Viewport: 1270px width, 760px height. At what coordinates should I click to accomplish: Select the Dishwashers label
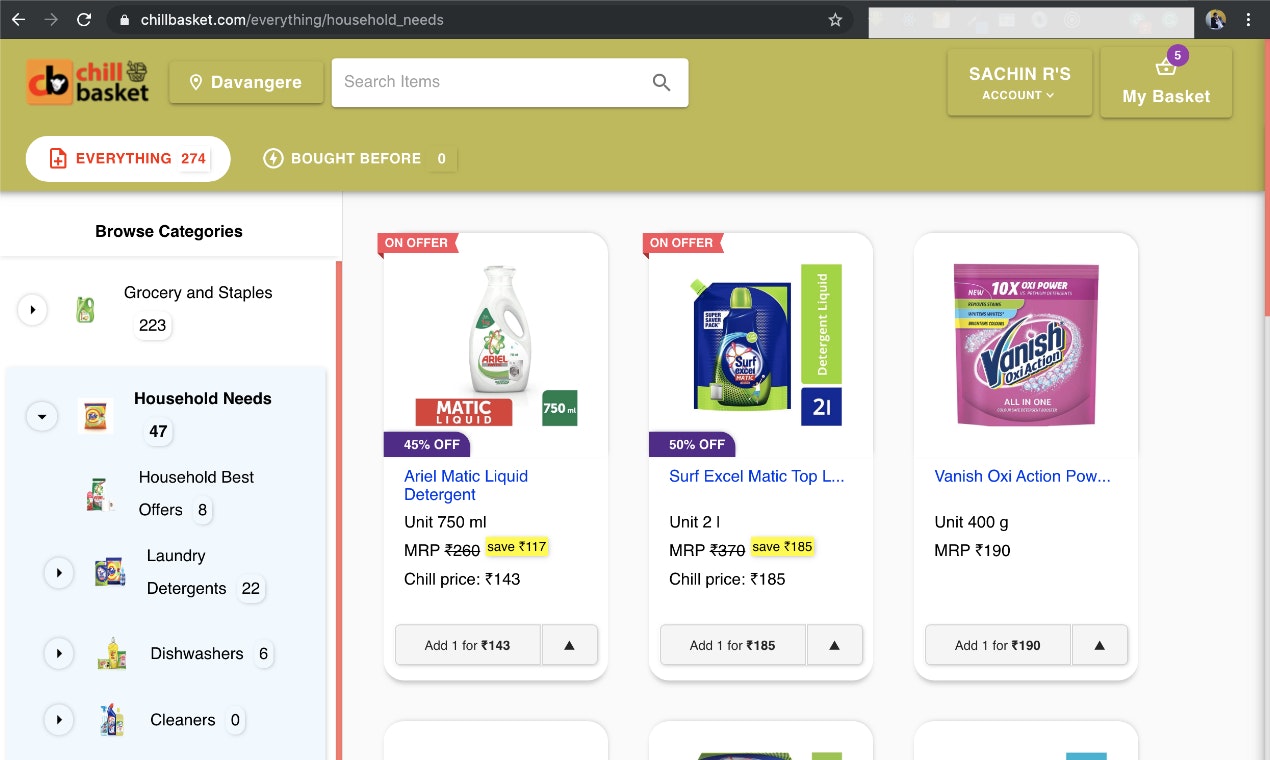pos(196,654)
